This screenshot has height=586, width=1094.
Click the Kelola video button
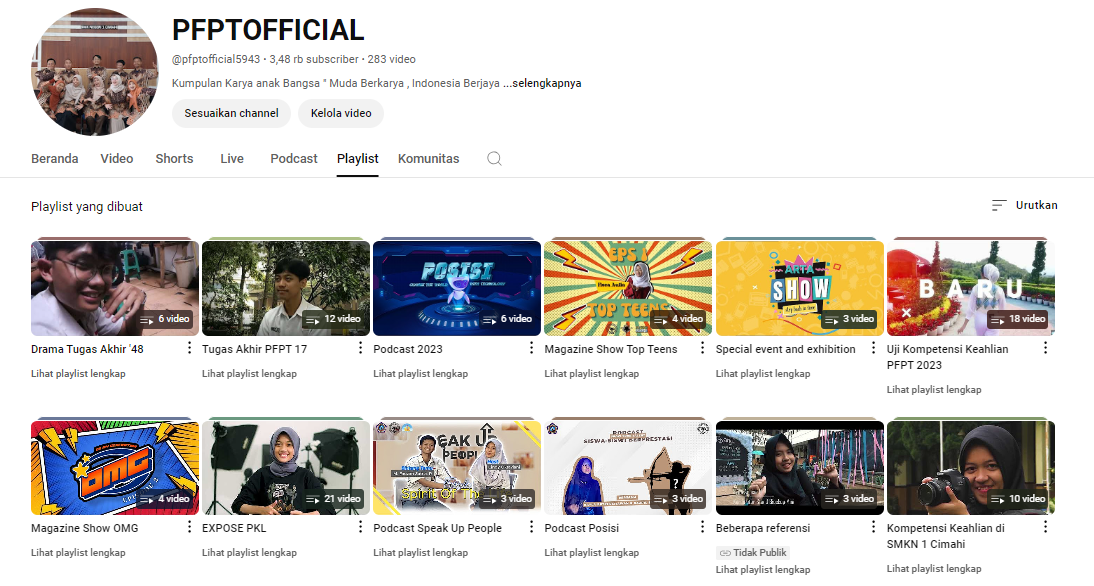340,113
